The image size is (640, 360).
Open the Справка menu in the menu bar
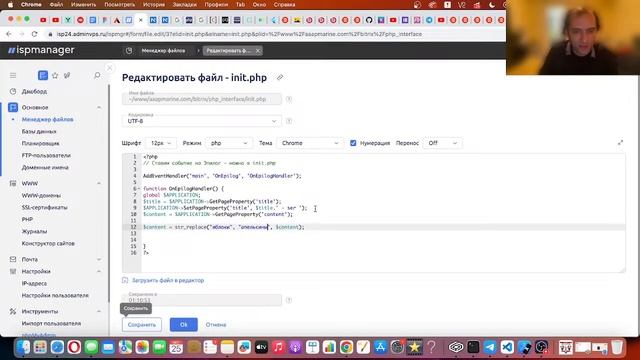click(x=284, y=5)
